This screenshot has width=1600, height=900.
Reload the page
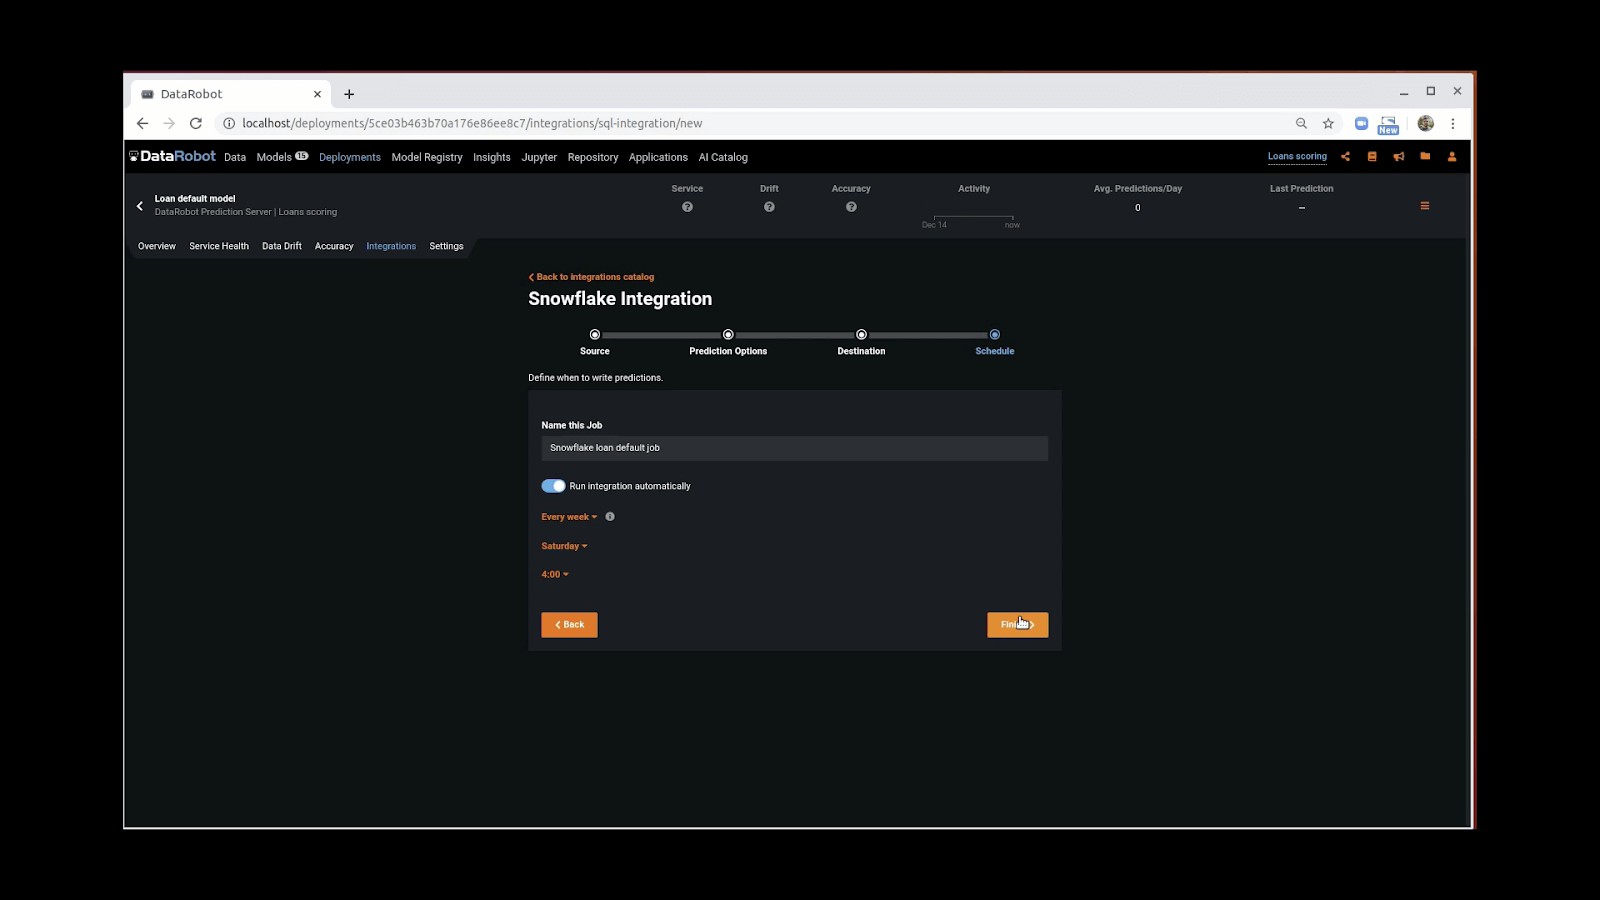[x=196, y=123]
